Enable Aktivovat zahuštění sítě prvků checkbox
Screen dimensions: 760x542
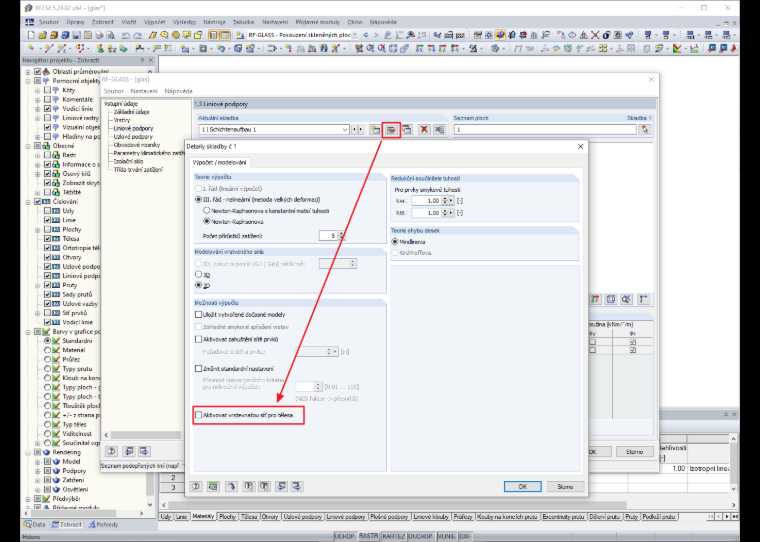[x=198, y=339]
